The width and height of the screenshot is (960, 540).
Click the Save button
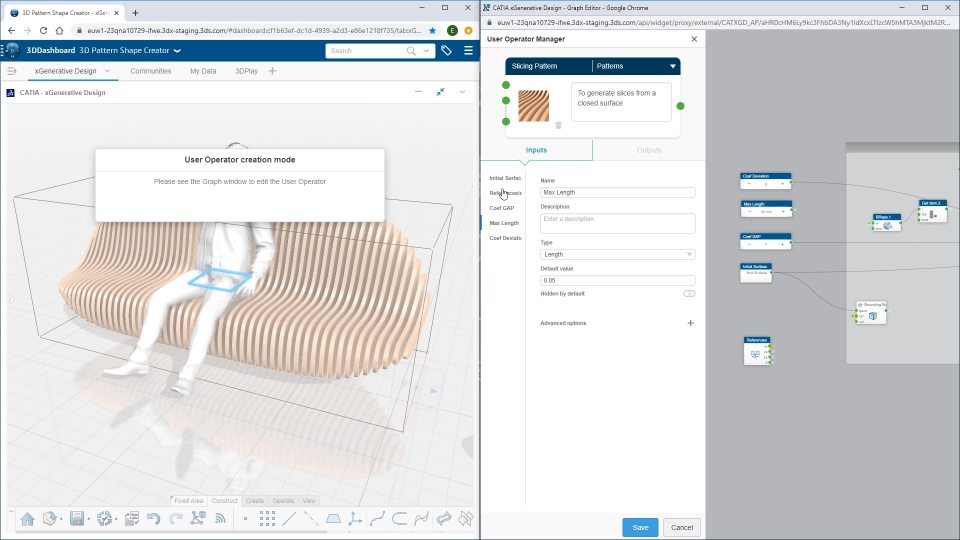[640, 527]
